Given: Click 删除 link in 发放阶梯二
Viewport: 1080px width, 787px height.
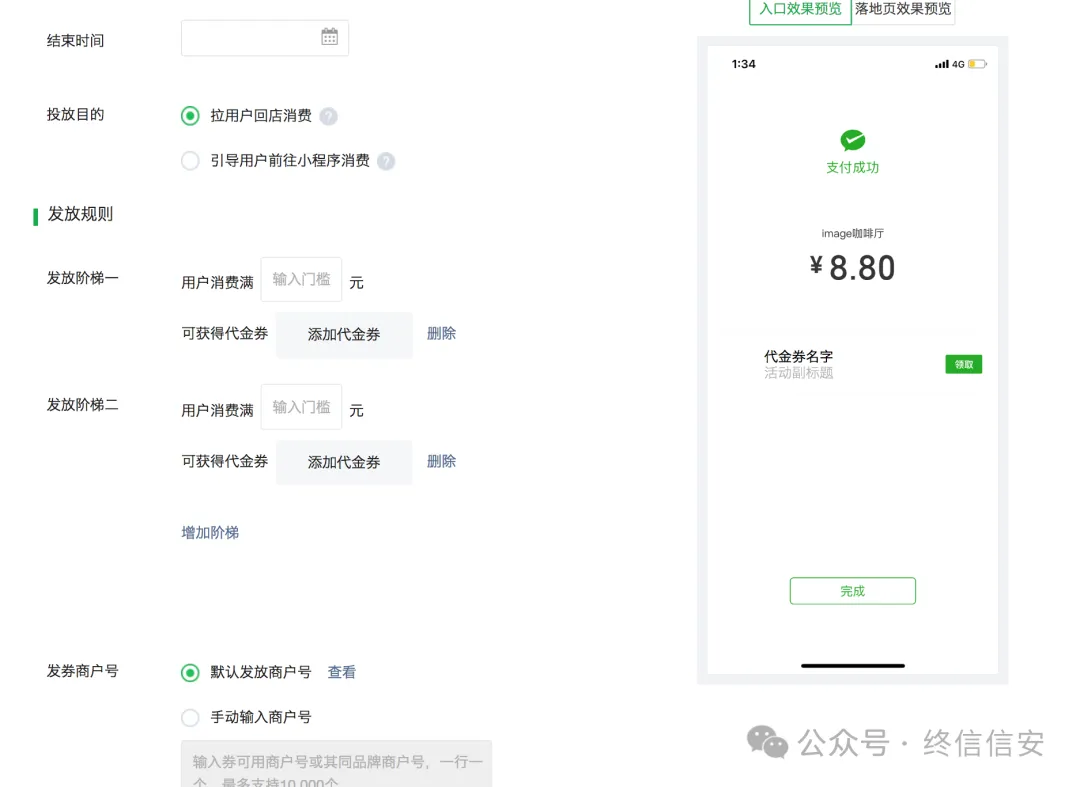Looking at the screenshot, I should (441, 461).
